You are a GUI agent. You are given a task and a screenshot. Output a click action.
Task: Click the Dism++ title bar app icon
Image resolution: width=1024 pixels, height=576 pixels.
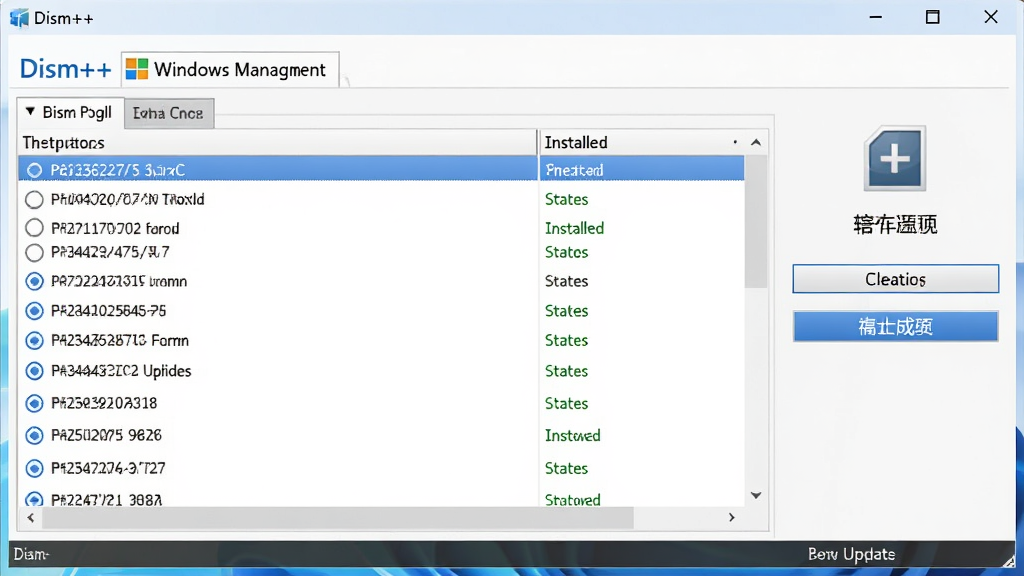coord(19,18)
